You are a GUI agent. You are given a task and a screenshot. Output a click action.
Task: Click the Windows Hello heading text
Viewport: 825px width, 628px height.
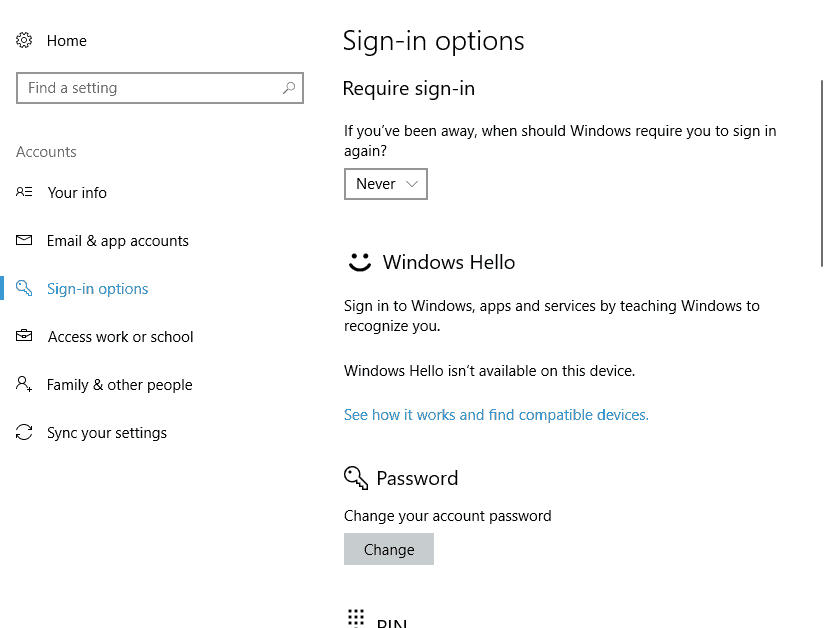pos(449,262)
